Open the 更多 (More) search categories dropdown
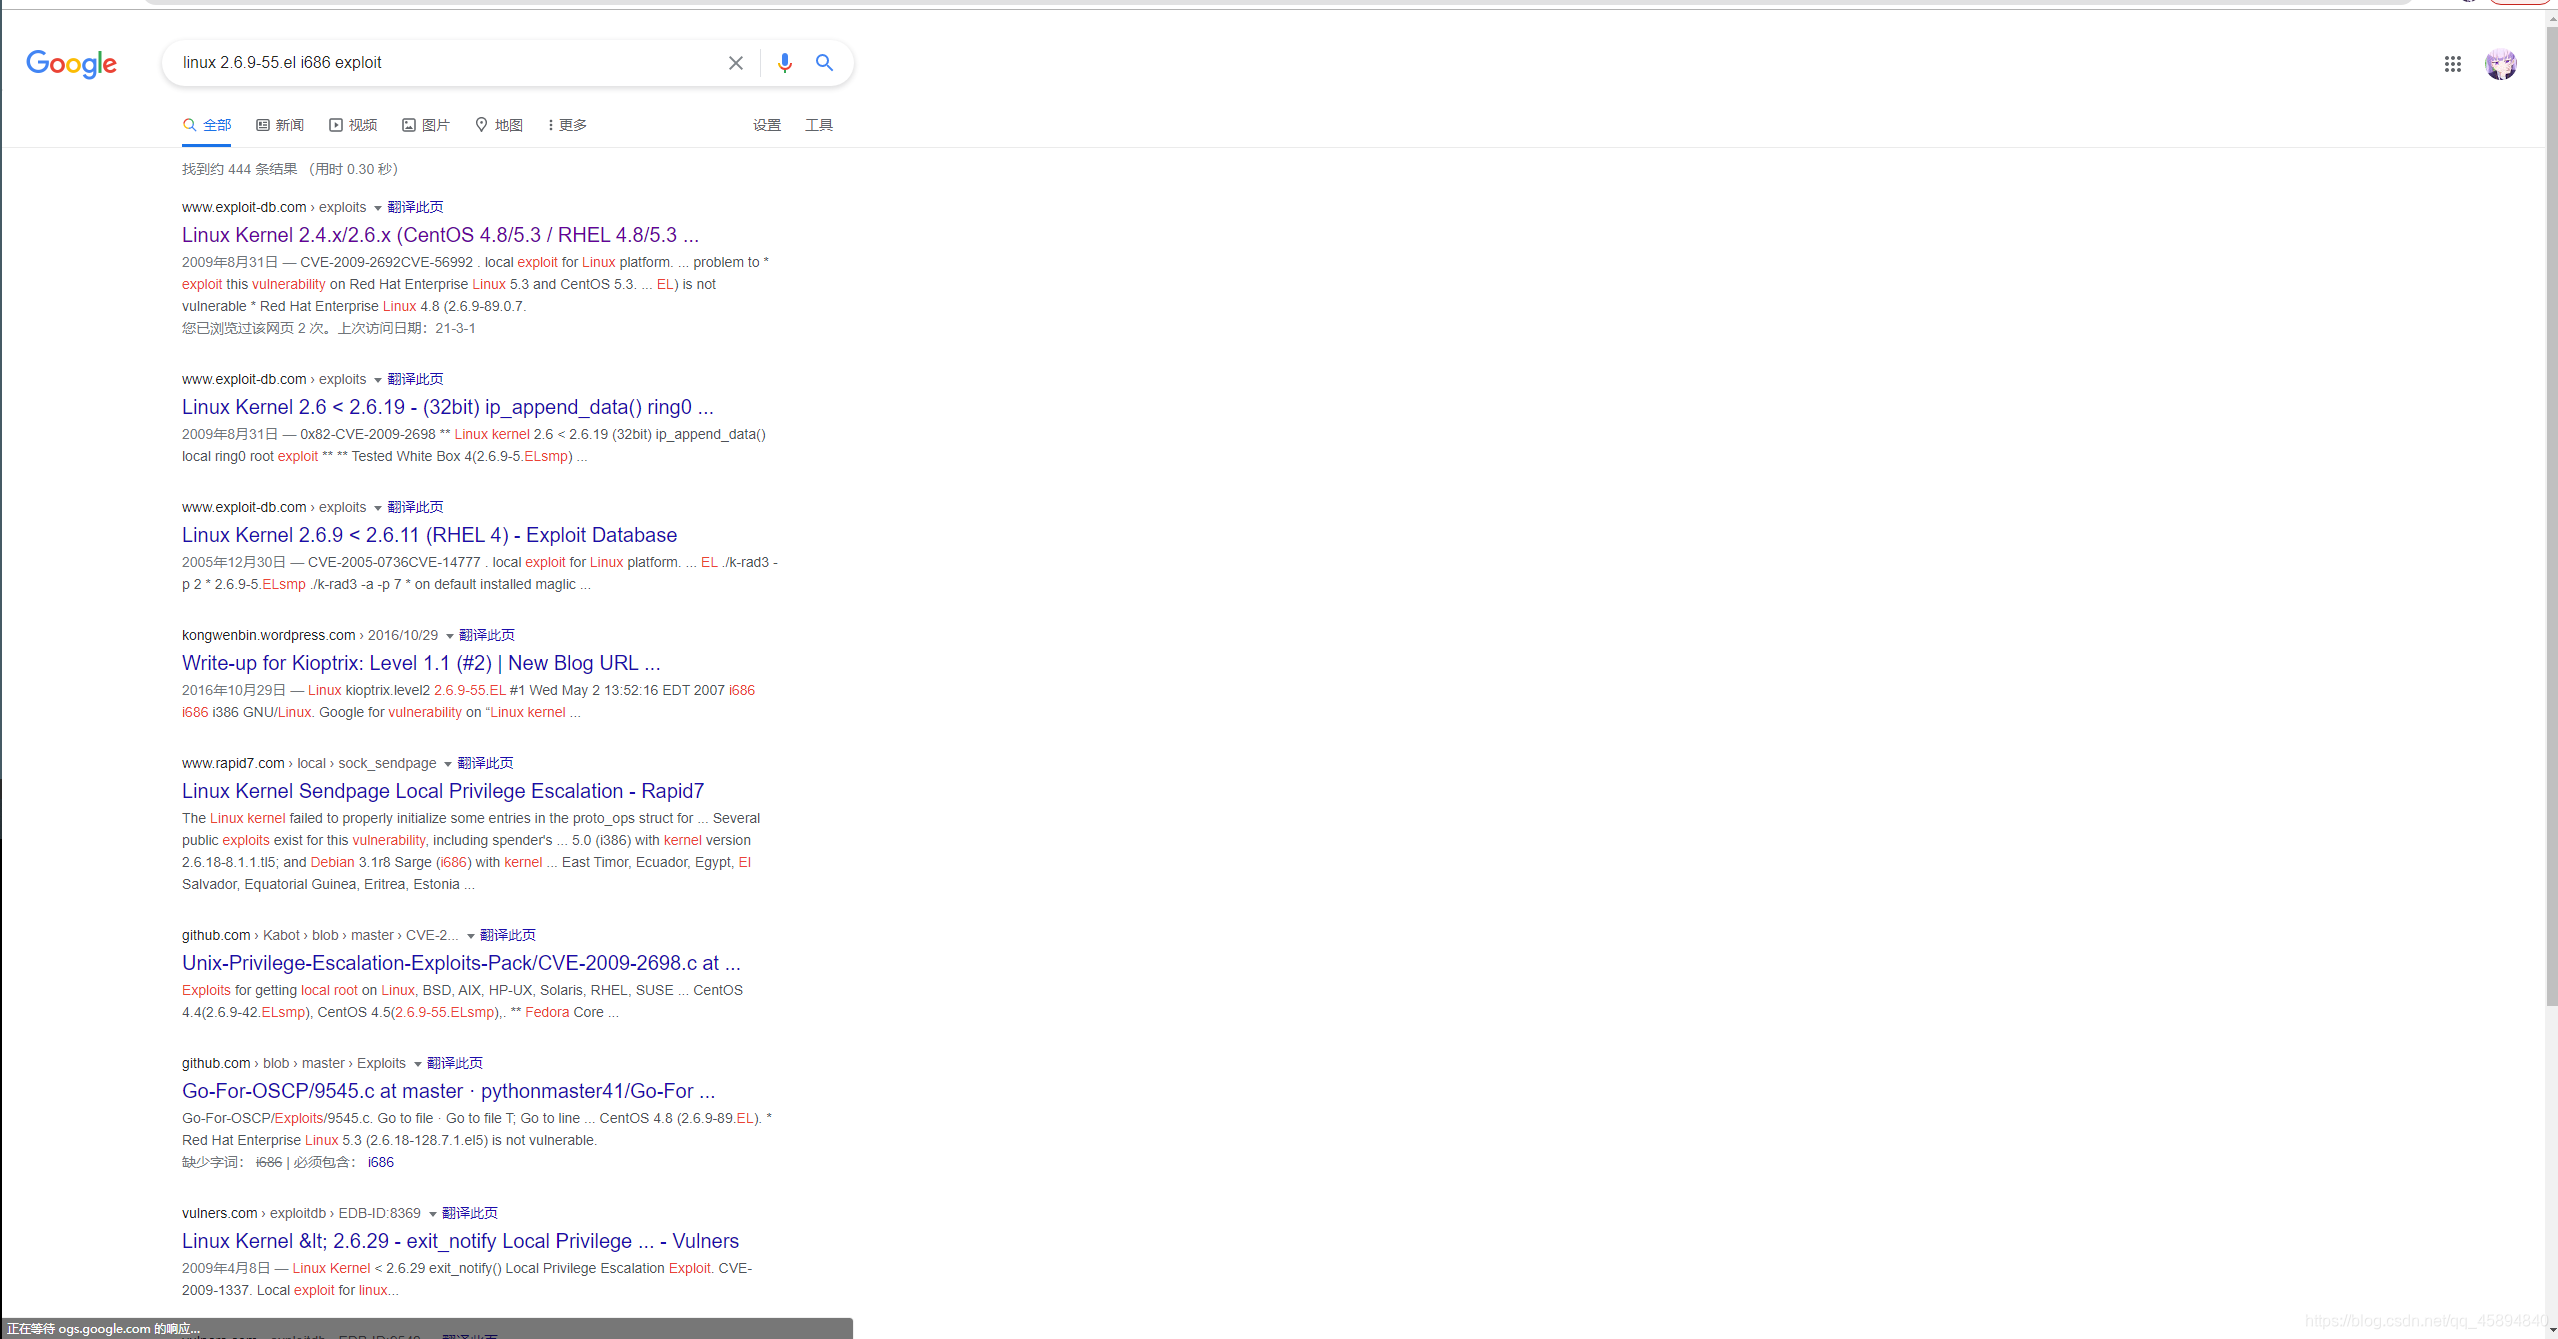Screen dimensions: 2558x1339 (x=565, y=124)
